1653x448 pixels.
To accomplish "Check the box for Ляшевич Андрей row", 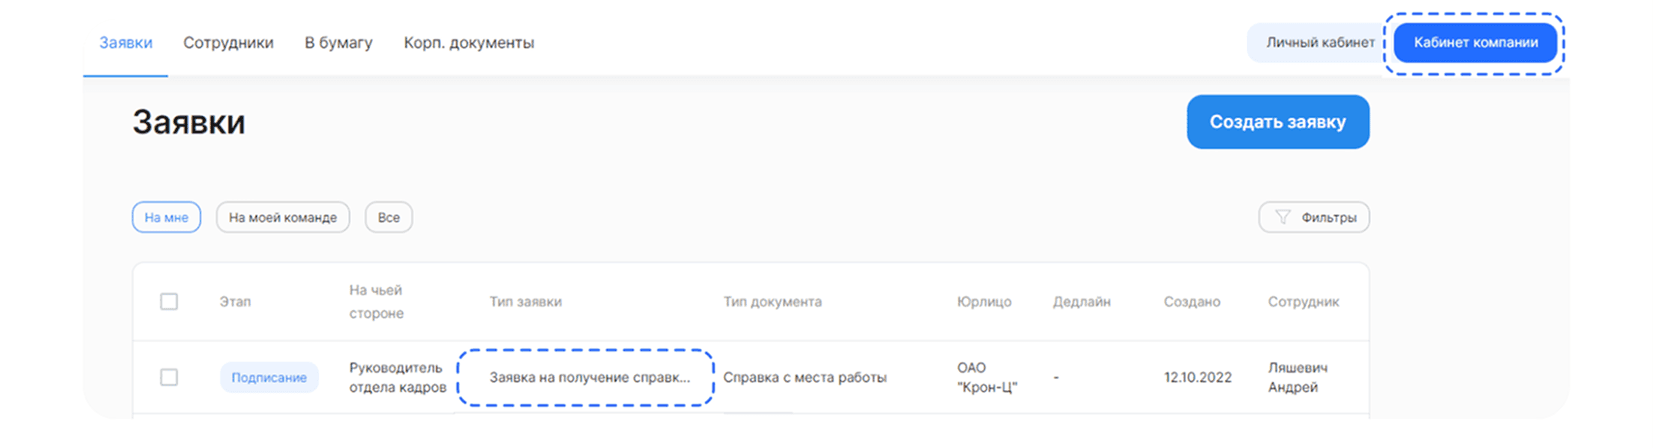I will [x=169, y=377].
